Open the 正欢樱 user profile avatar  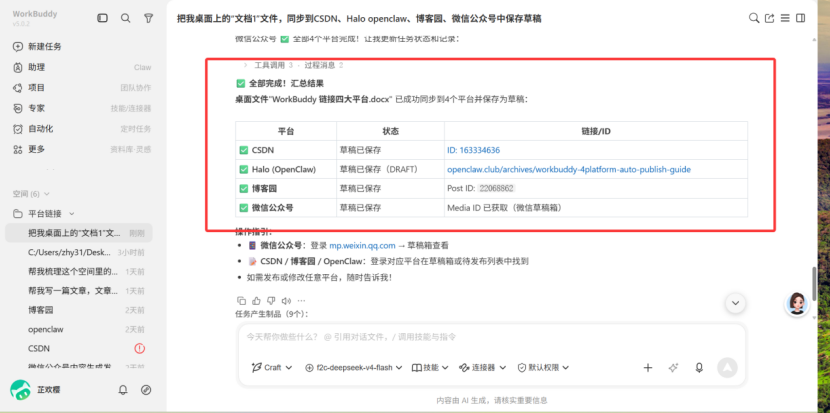pos(20,390)
